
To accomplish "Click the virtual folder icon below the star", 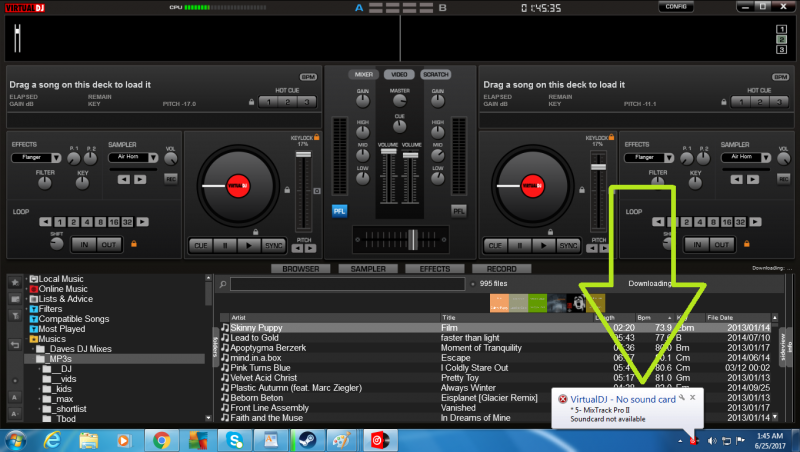I will click(x=15, y=299).
